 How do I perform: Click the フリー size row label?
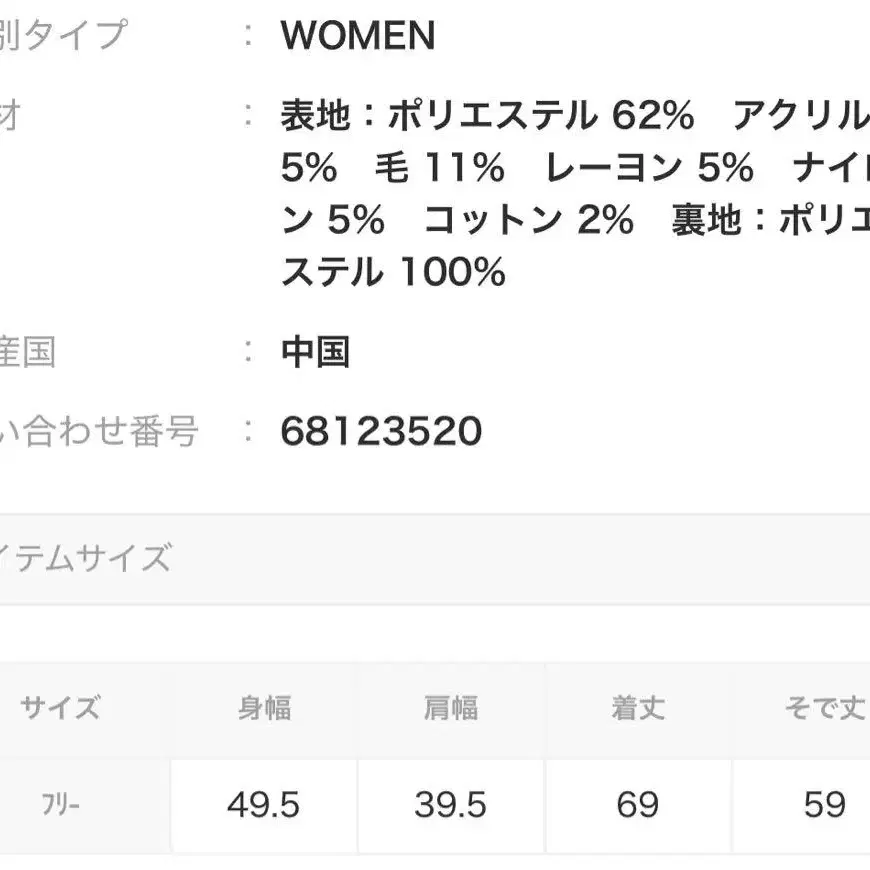tap(60, 806)
